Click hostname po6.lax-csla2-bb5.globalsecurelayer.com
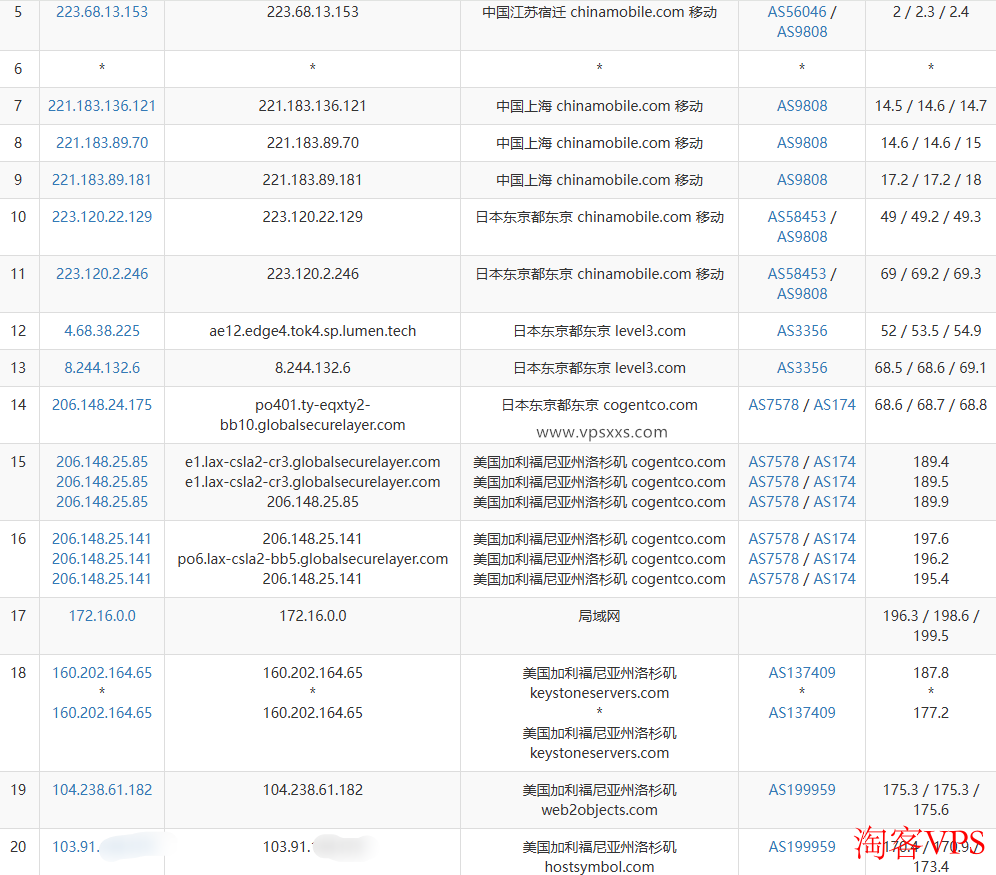 tap(313, 559)
